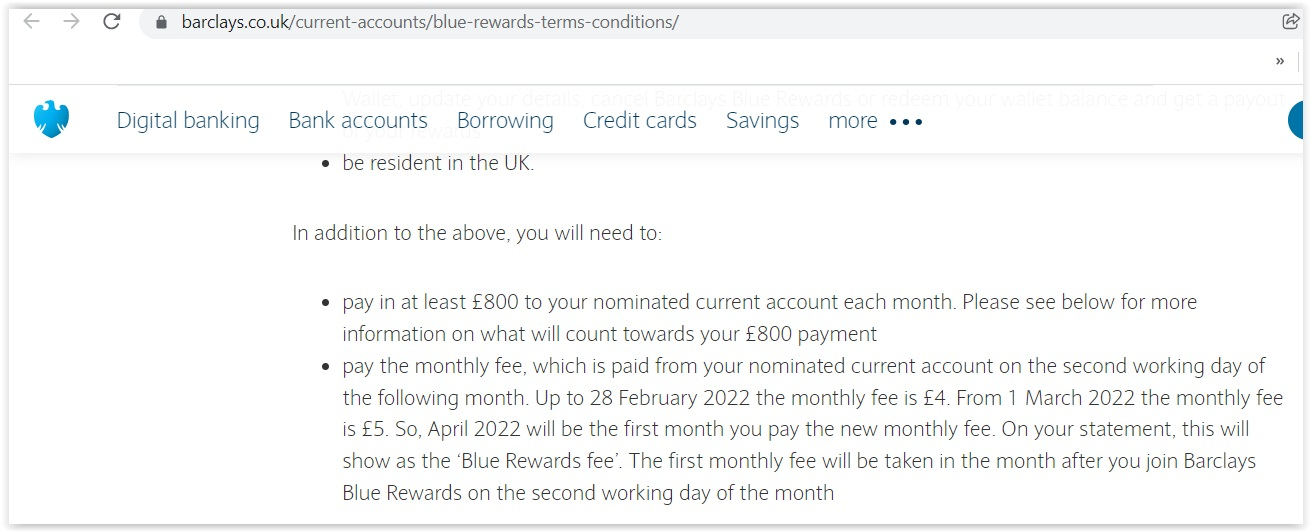
Task: Open the Bank accounts menu
Action: click(358, 121)
